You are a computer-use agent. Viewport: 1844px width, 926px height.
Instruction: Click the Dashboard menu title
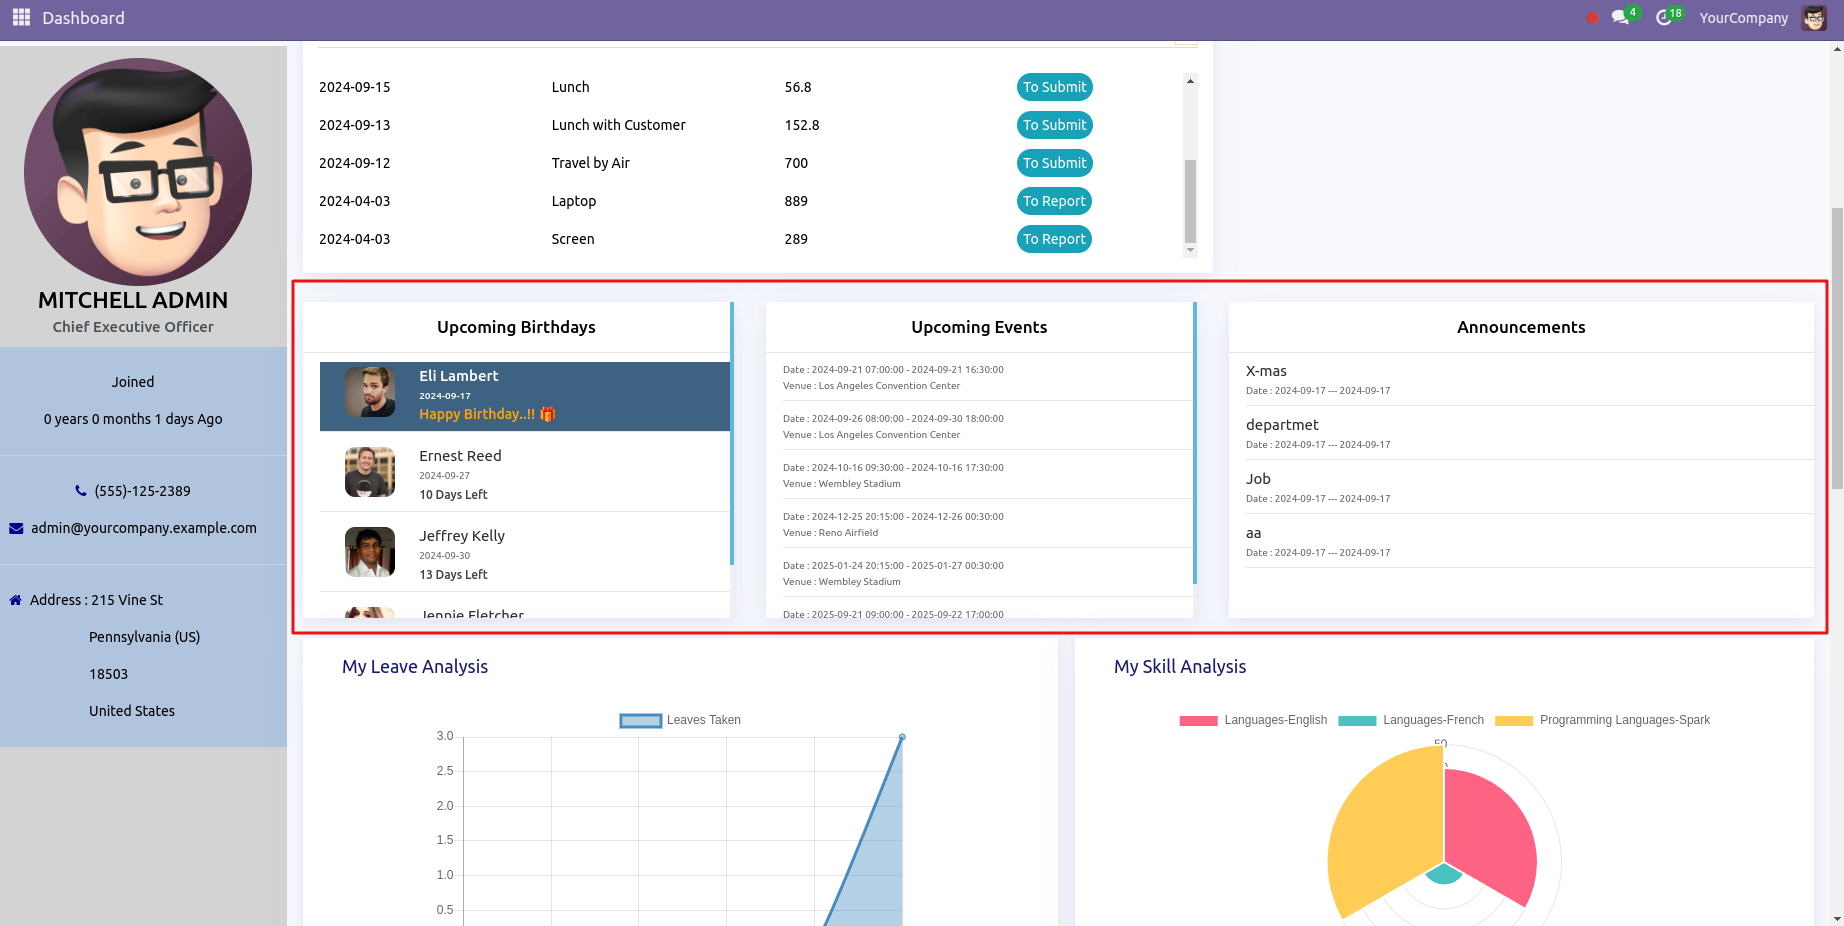tap(83, 18)
